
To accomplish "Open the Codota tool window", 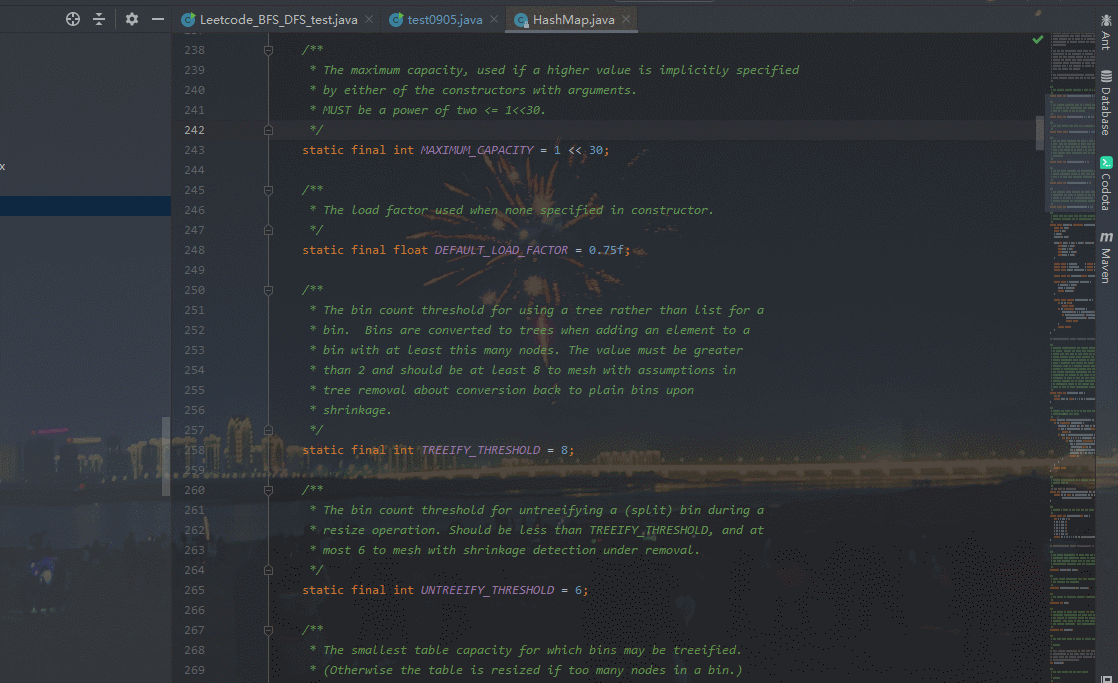I will (x=1106, y=184).
